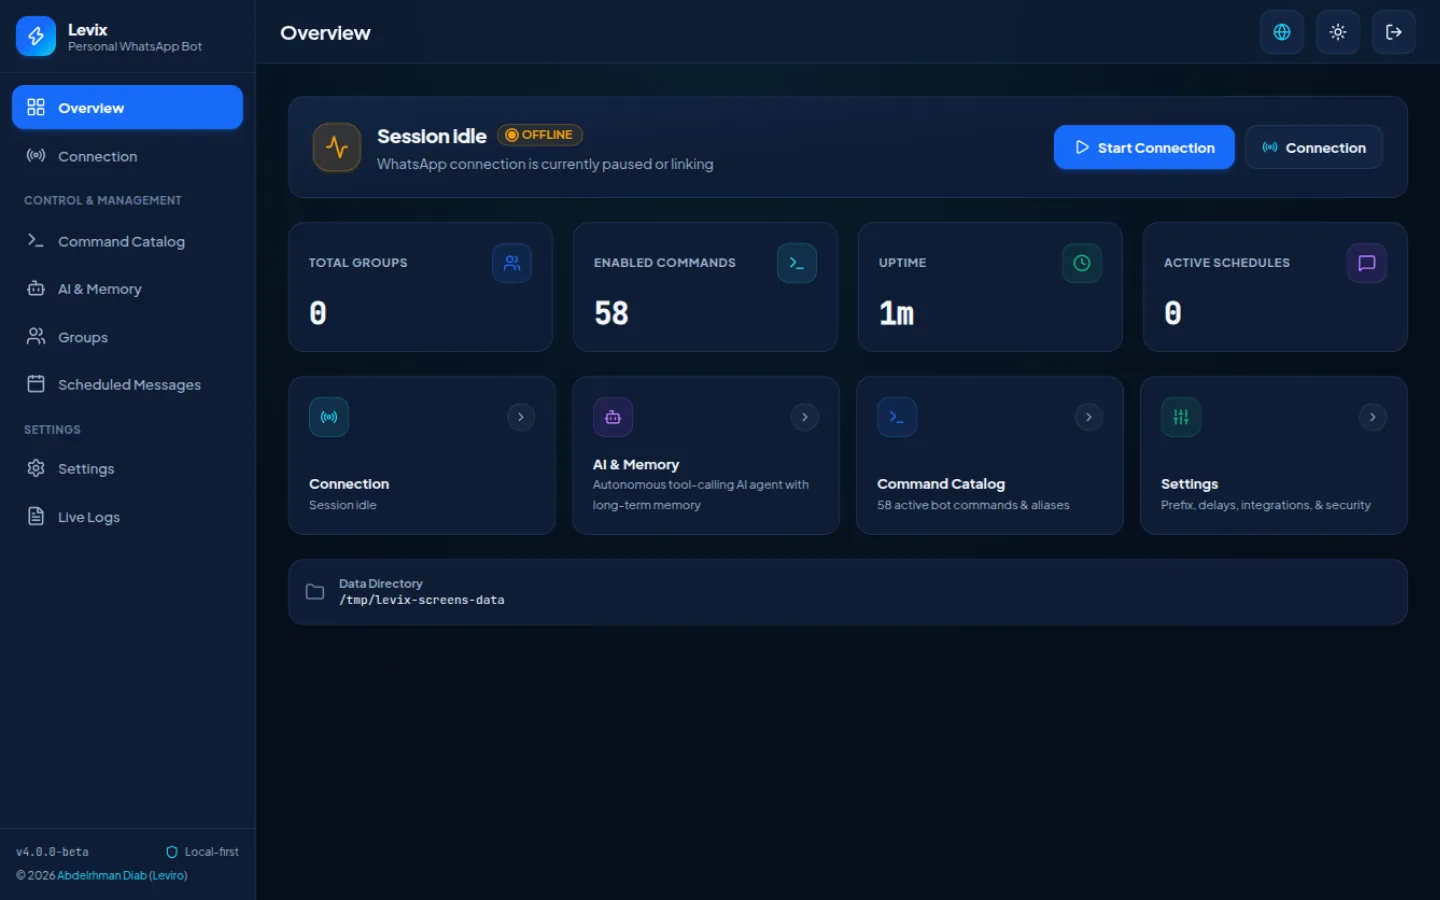Click the Session Idle activity pulse icon
1440x900 pixels.
(337, 147)
